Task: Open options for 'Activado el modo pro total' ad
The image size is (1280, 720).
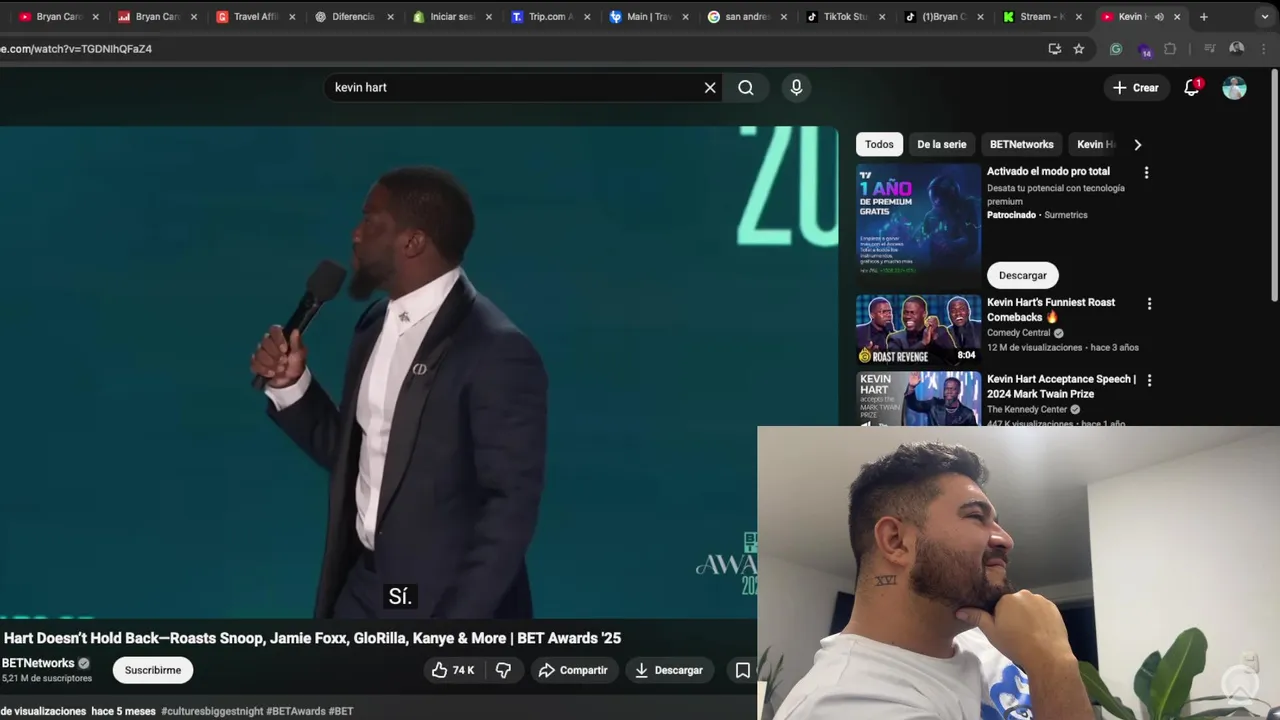Action: tap(1146, 172)
